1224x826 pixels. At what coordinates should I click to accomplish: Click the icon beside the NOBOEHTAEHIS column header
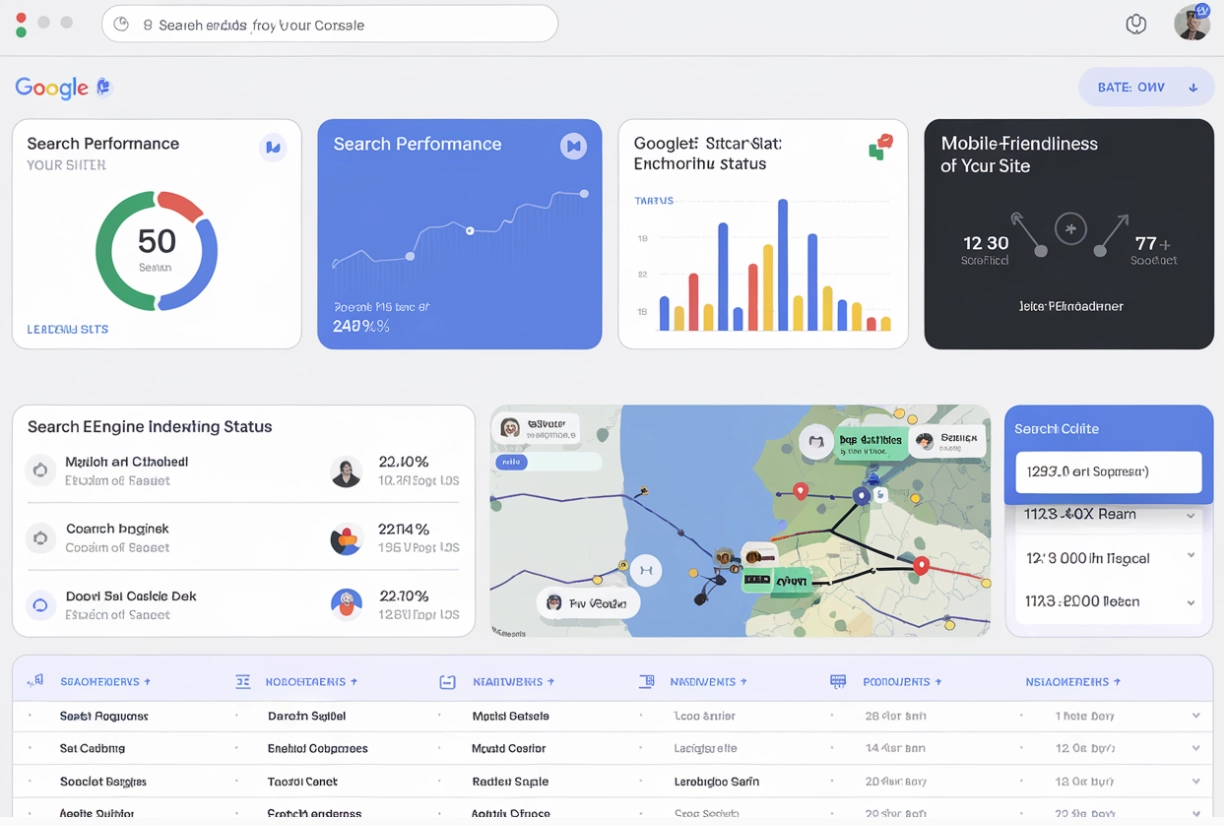(x=243, y=682)
